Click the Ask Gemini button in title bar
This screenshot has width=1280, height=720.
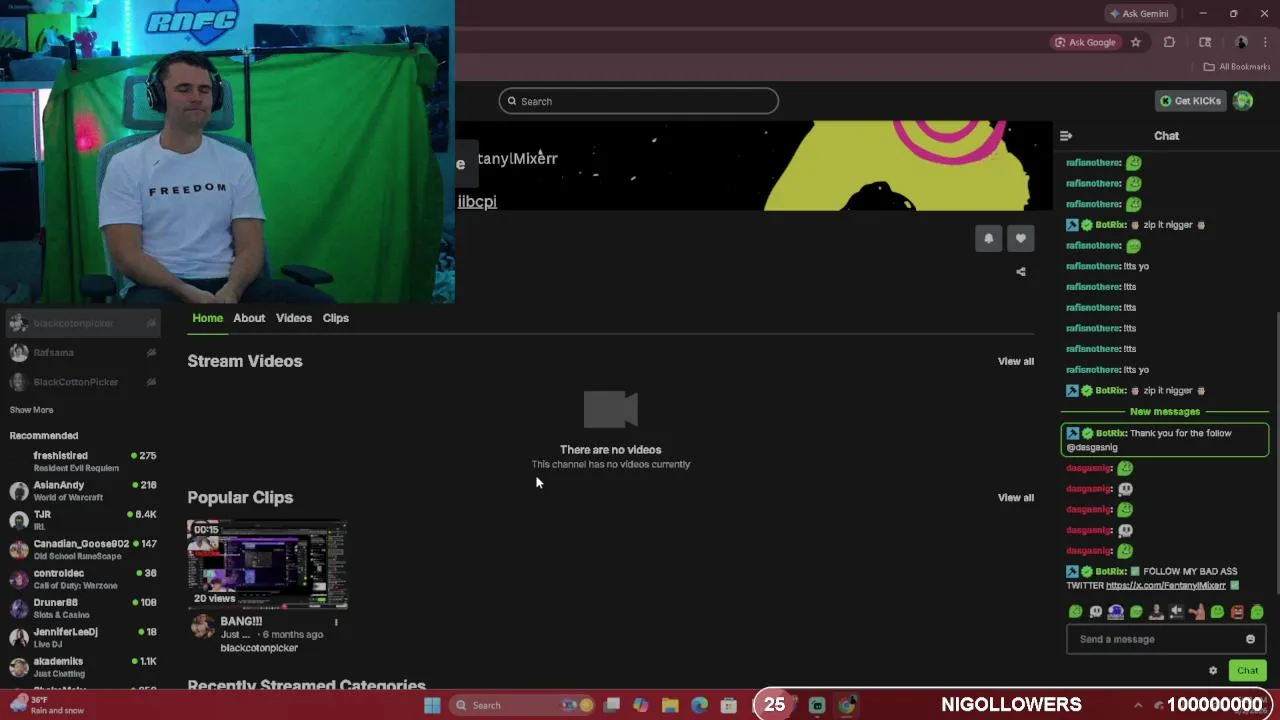pos(1139,14)
